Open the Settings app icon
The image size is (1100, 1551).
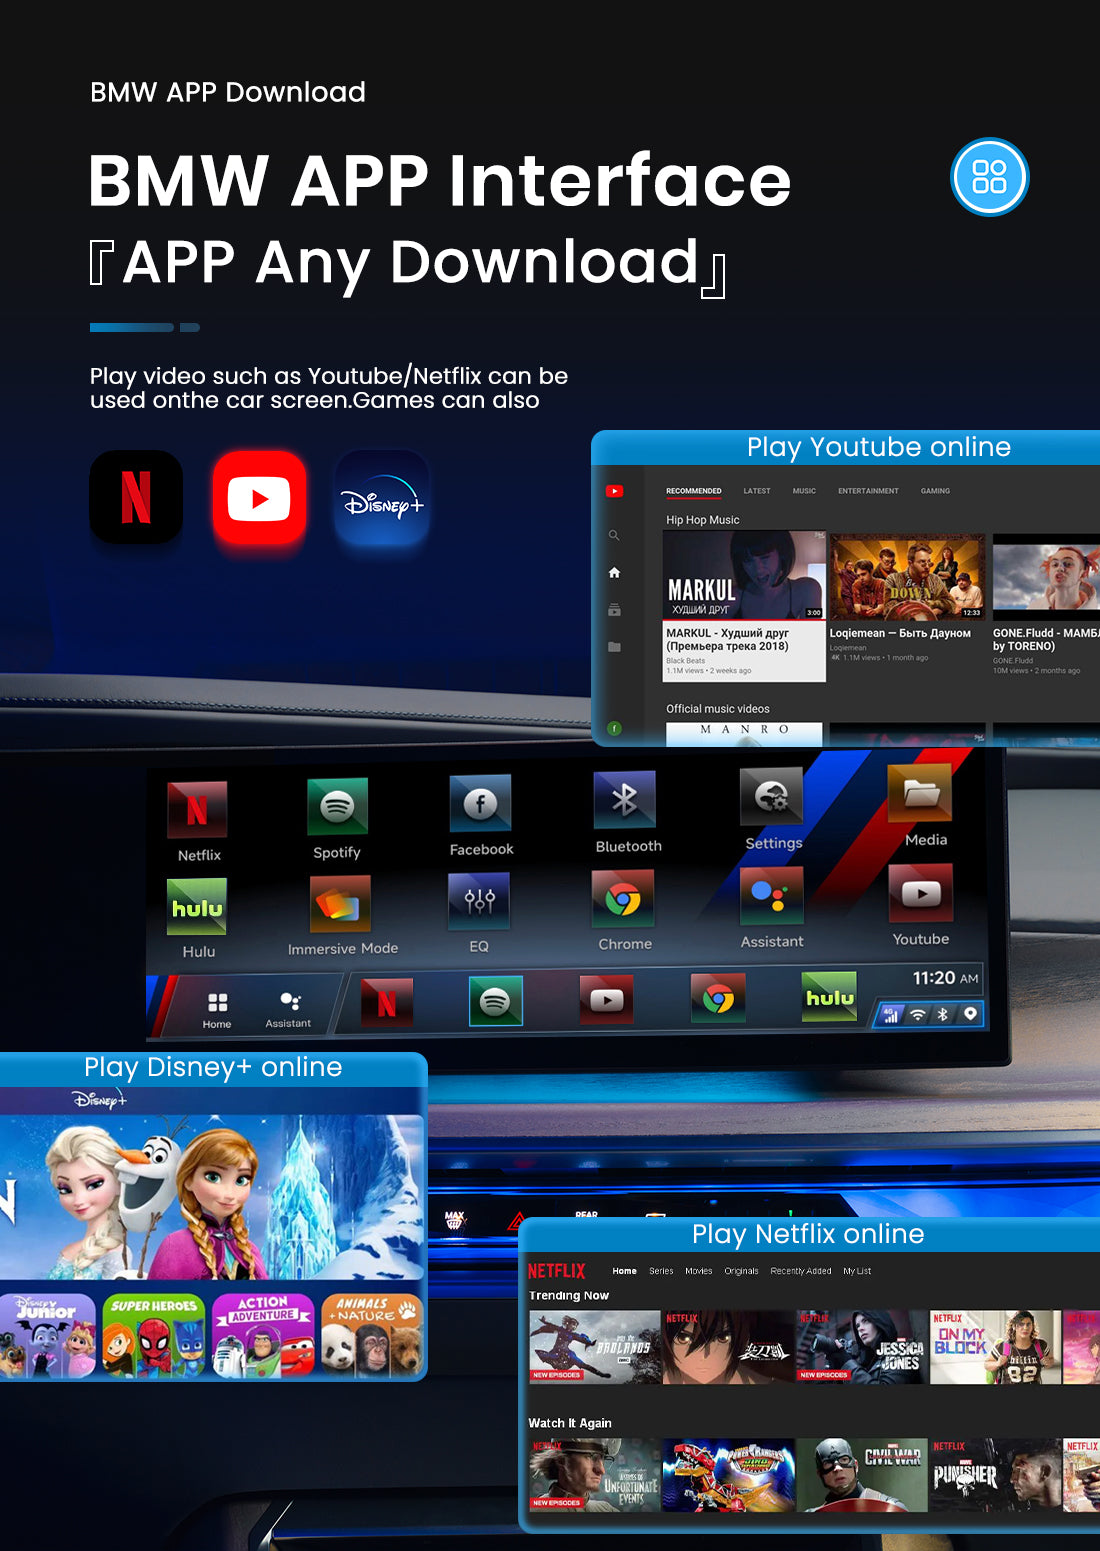pyautogui.click(x=771, y=797)
